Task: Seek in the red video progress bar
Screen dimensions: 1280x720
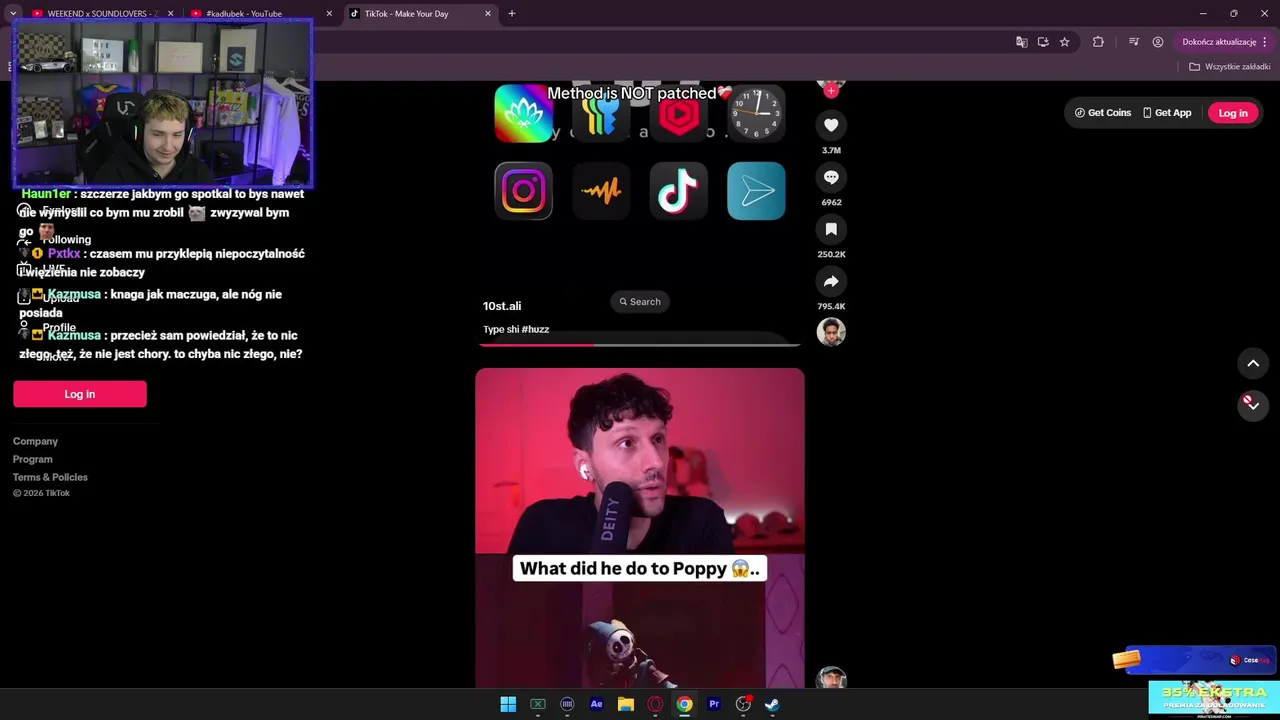Action: tap(640, 344)
